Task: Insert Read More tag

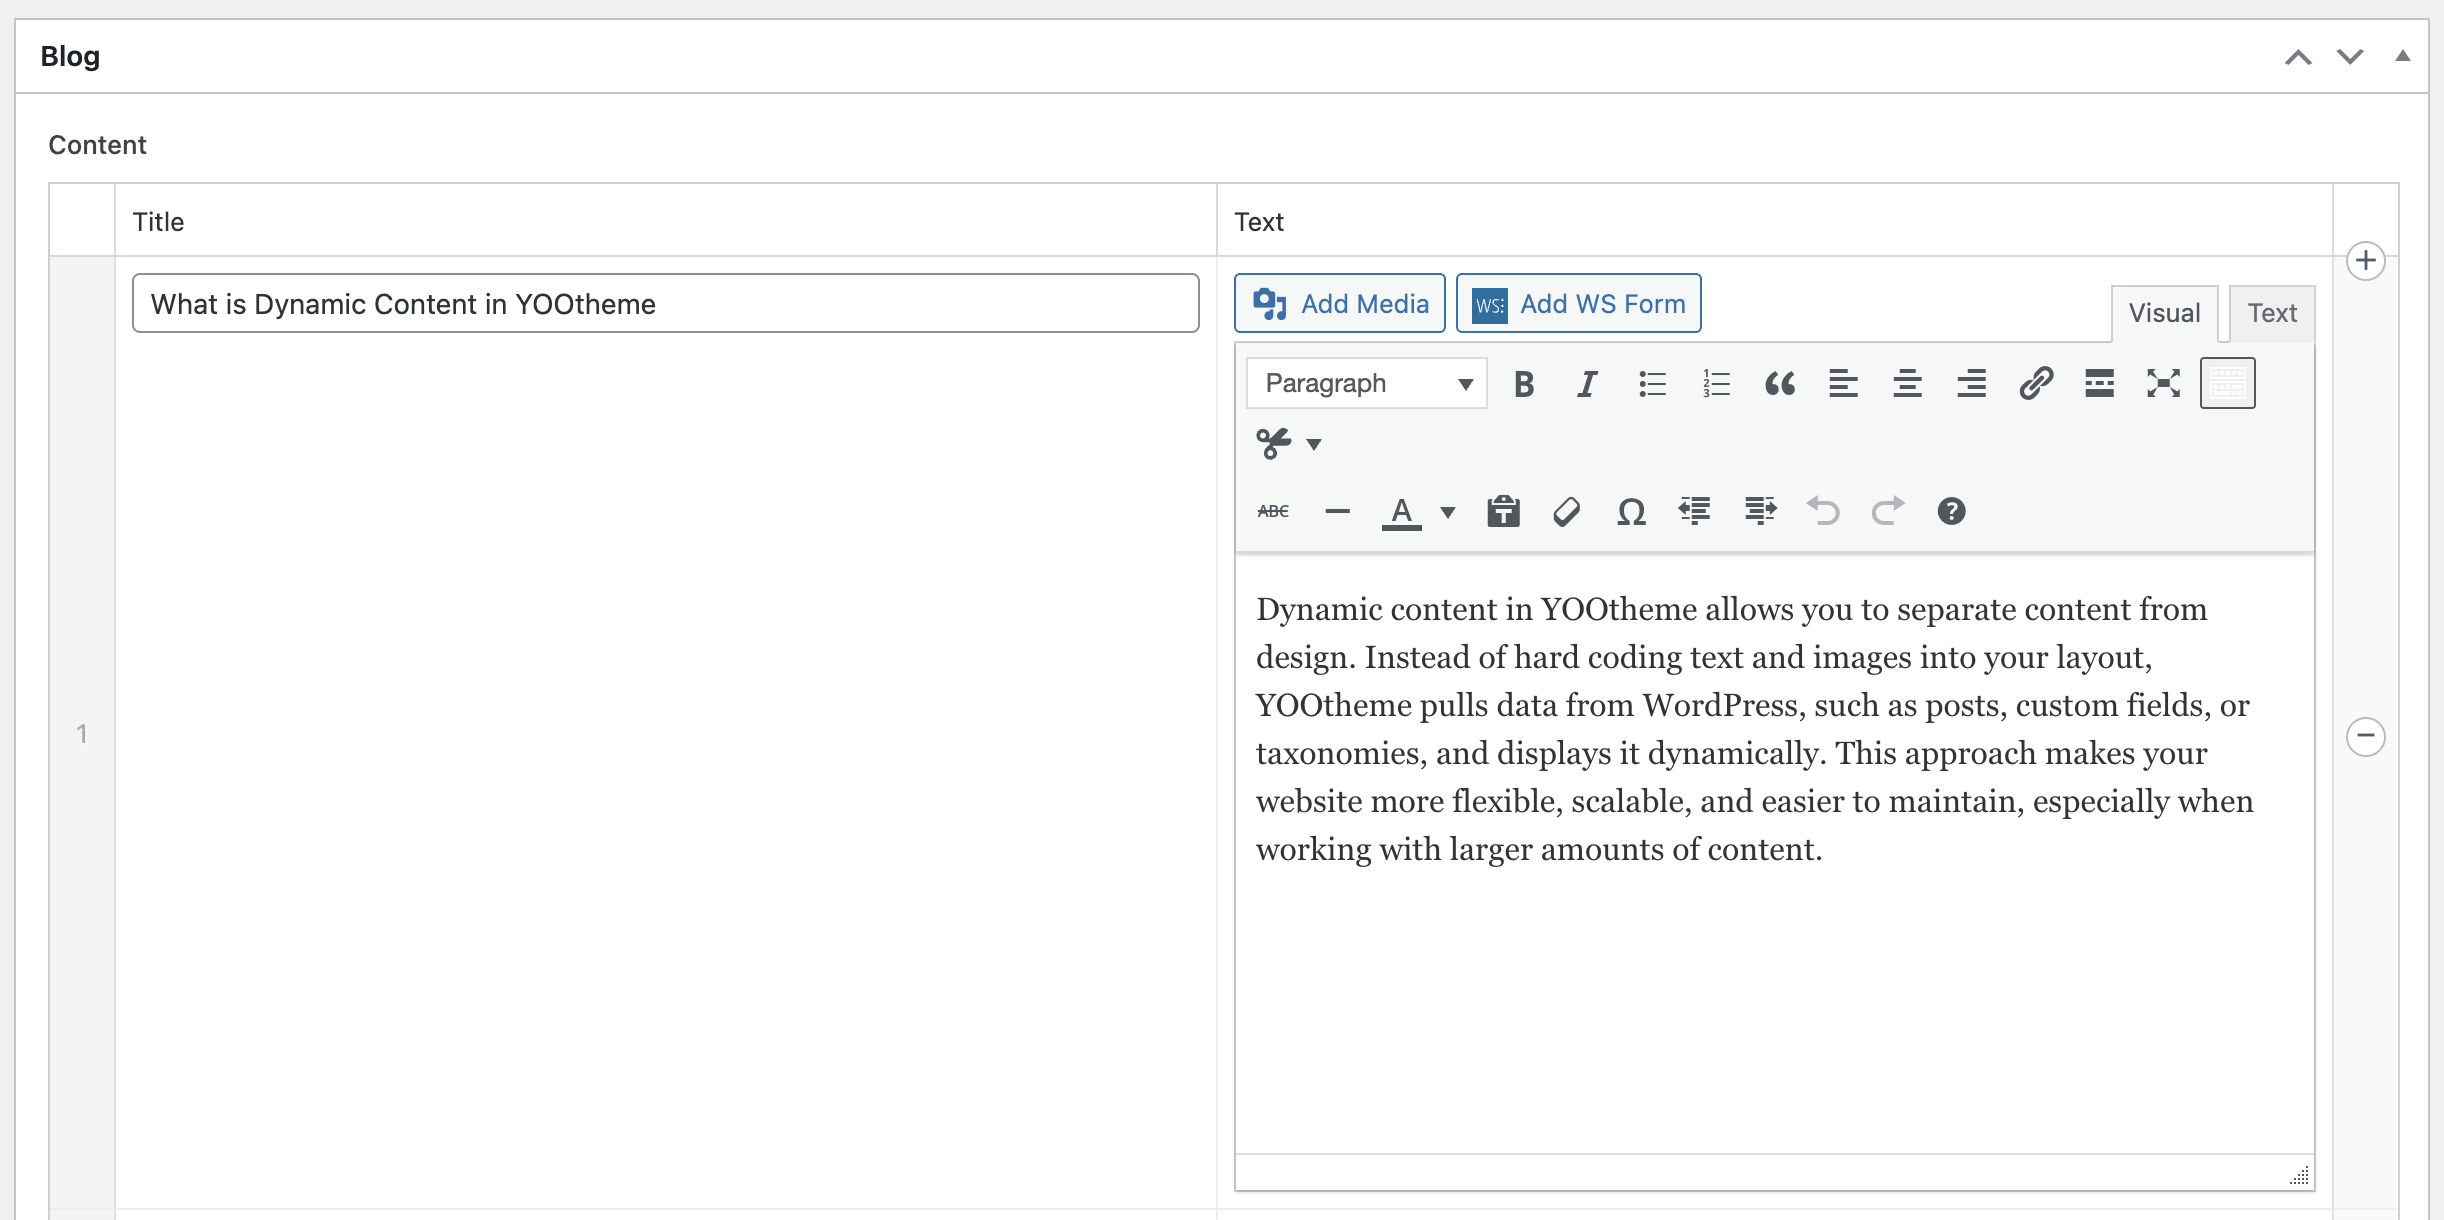Action: (x=2100, y=384)
